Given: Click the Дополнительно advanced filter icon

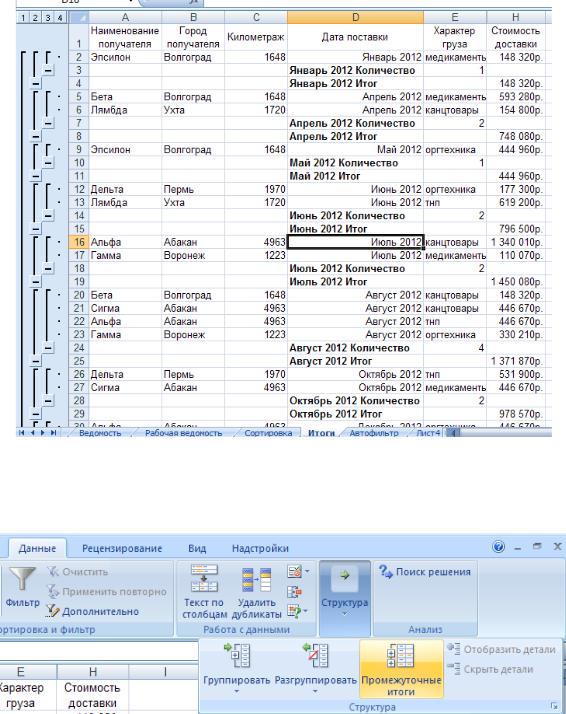Looking at the screenshot, I should [53, 611].
